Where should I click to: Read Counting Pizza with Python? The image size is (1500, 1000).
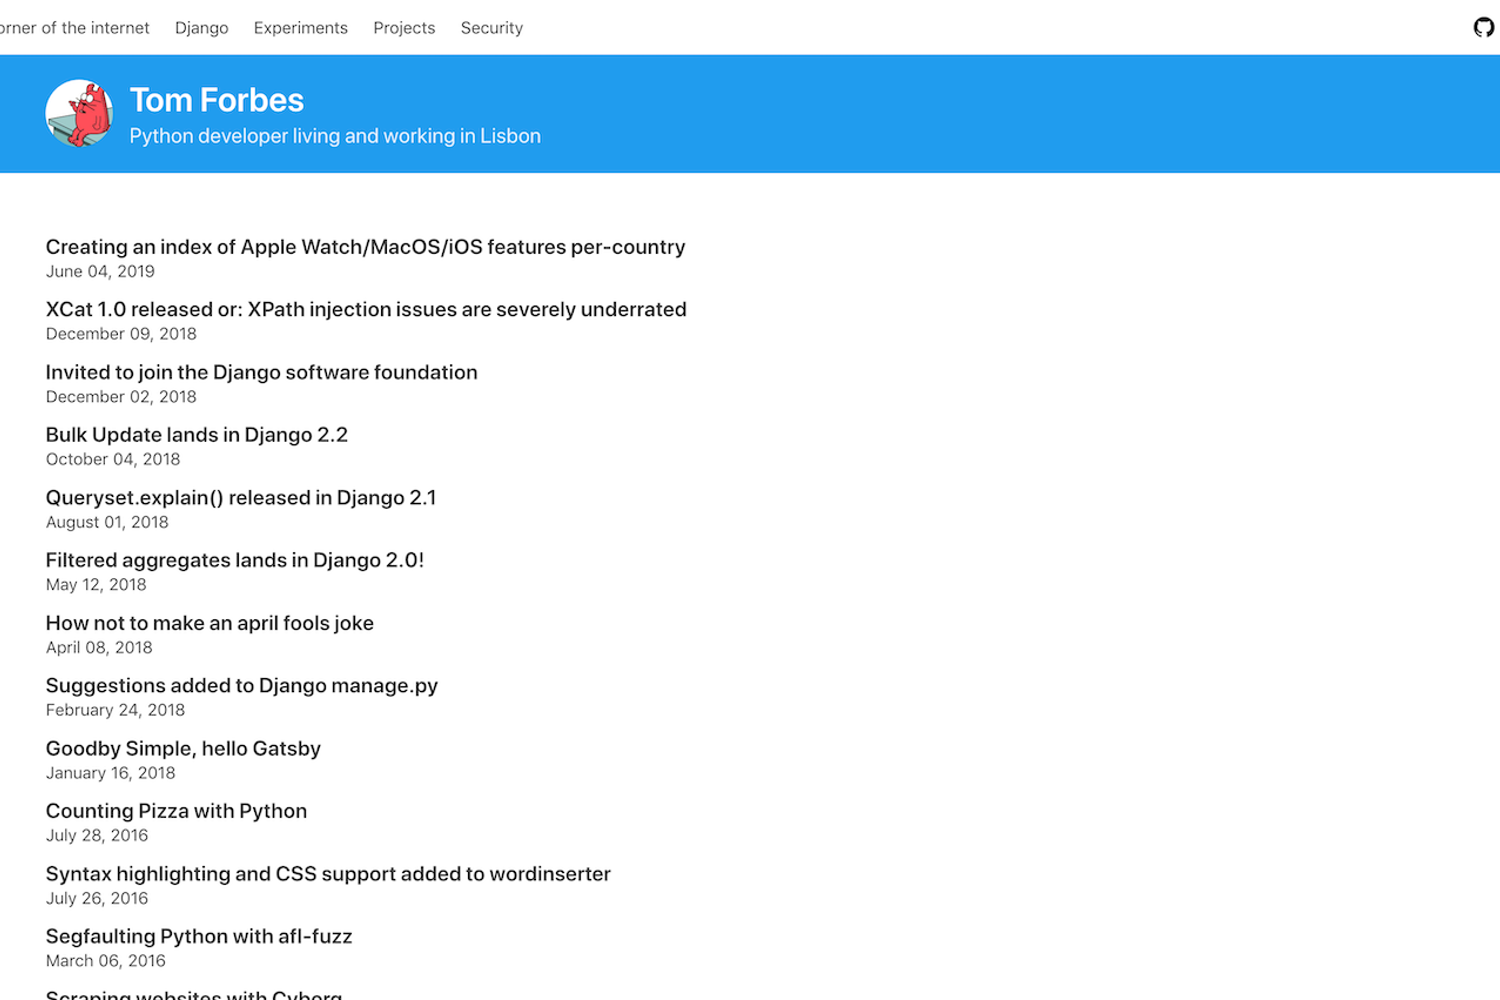(176, 811)
